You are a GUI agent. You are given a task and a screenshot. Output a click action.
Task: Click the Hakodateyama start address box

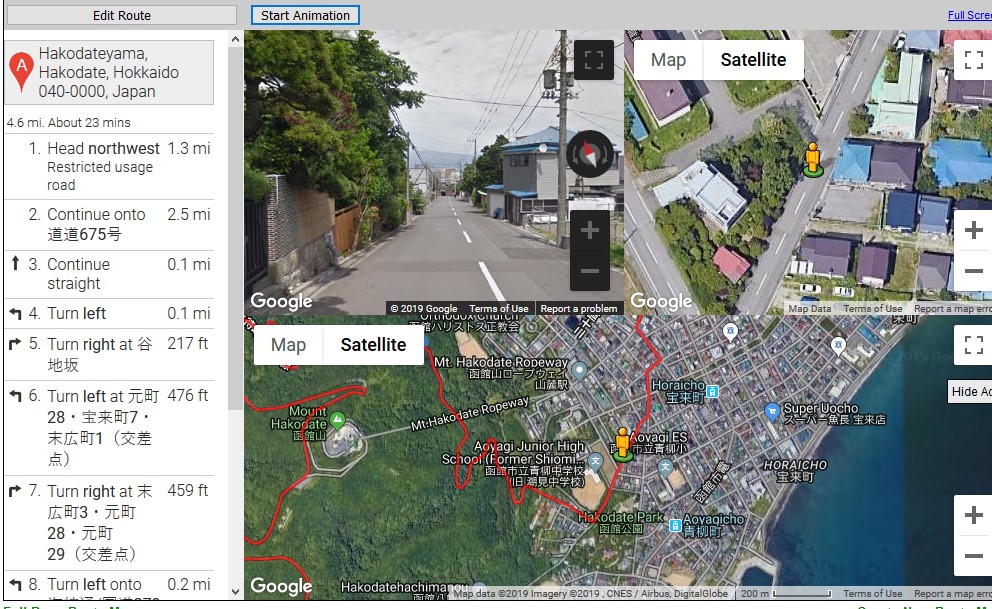click(x=109, y=72)
